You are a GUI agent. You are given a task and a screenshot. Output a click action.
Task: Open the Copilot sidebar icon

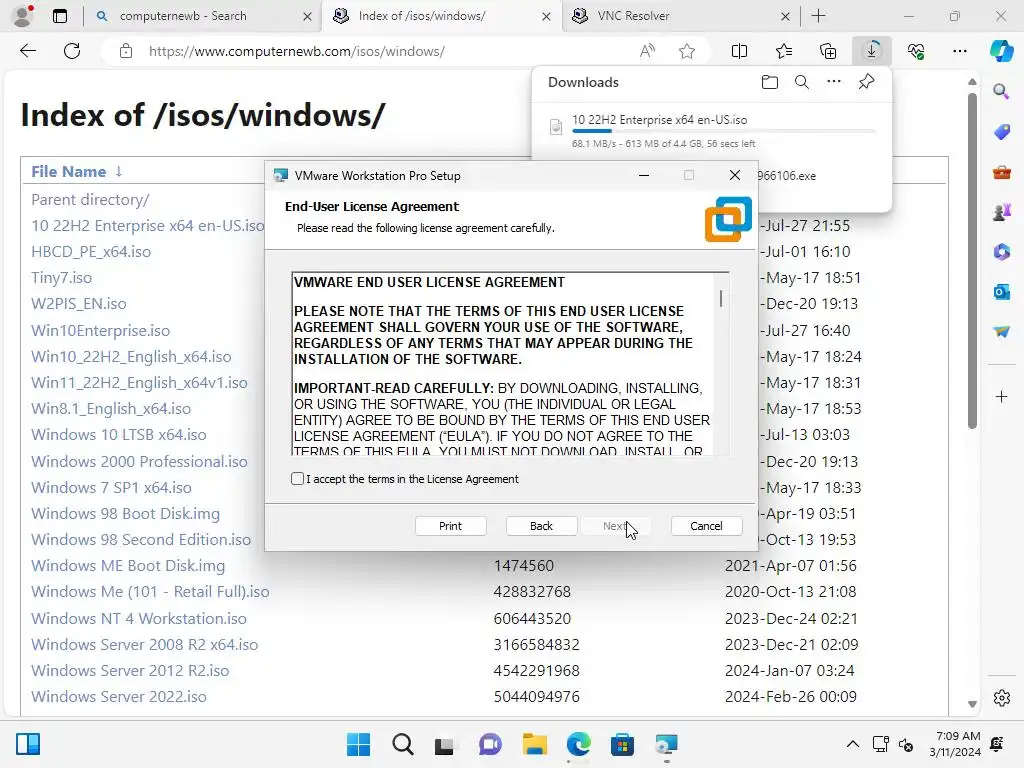coord(1001,51)
